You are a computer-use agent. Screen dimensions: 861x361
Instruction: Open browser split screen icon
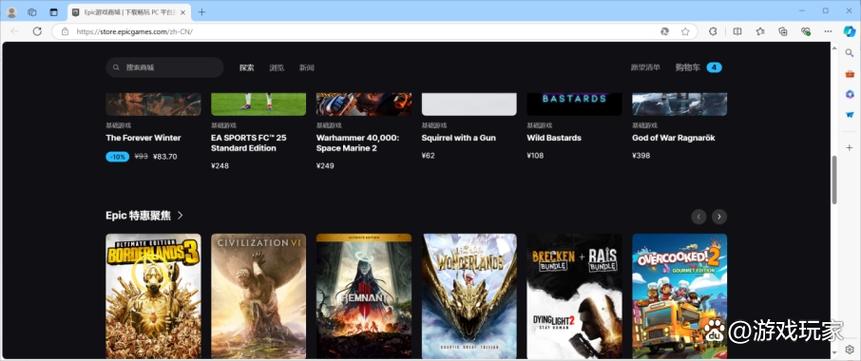coord(737,31)
